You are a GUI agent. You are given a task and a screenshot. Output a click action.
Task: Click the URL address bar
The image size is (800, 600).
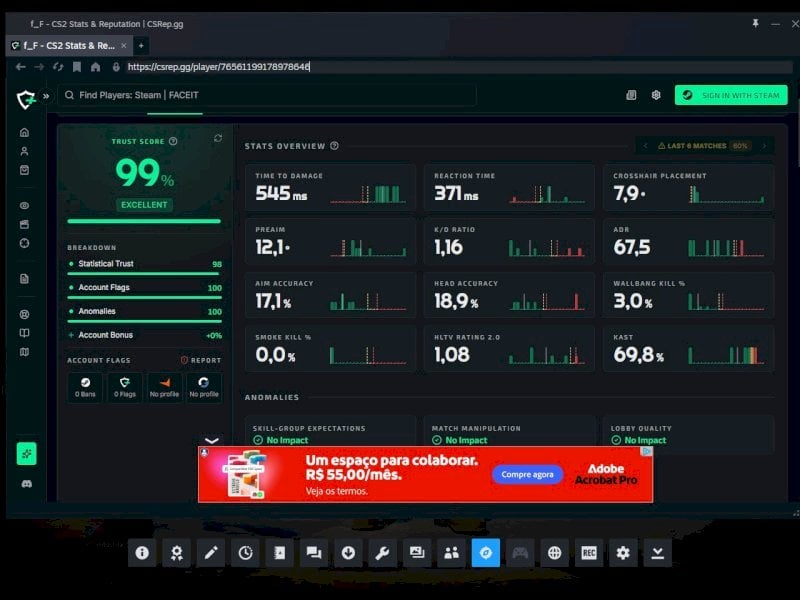point(459,67)
